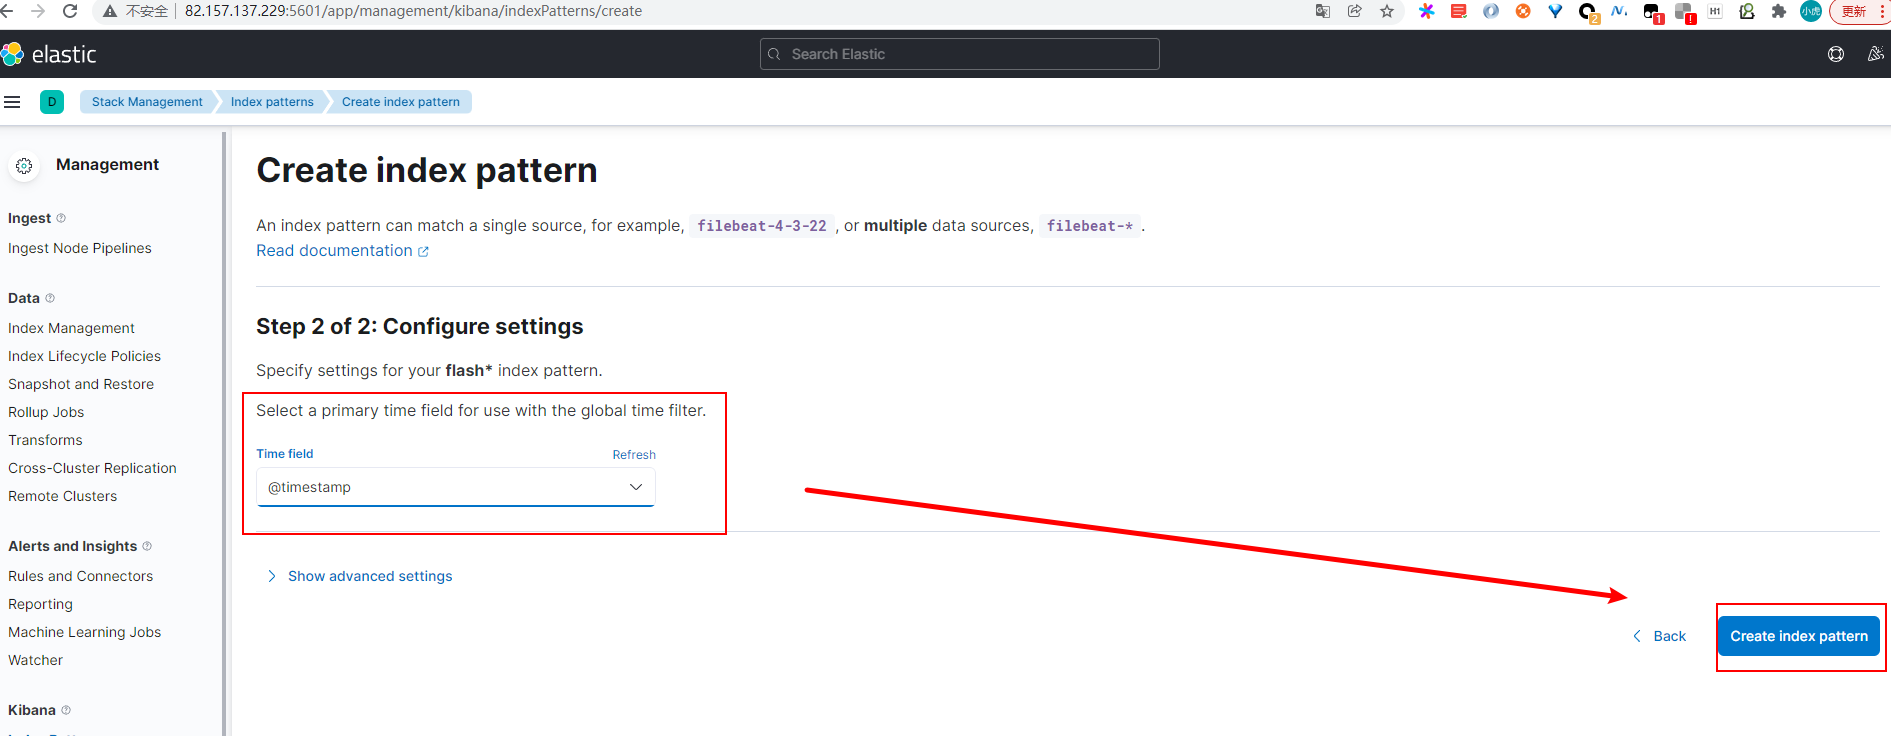Open Remote Clusters
The image size is (1891, 736).
point(62,496)
